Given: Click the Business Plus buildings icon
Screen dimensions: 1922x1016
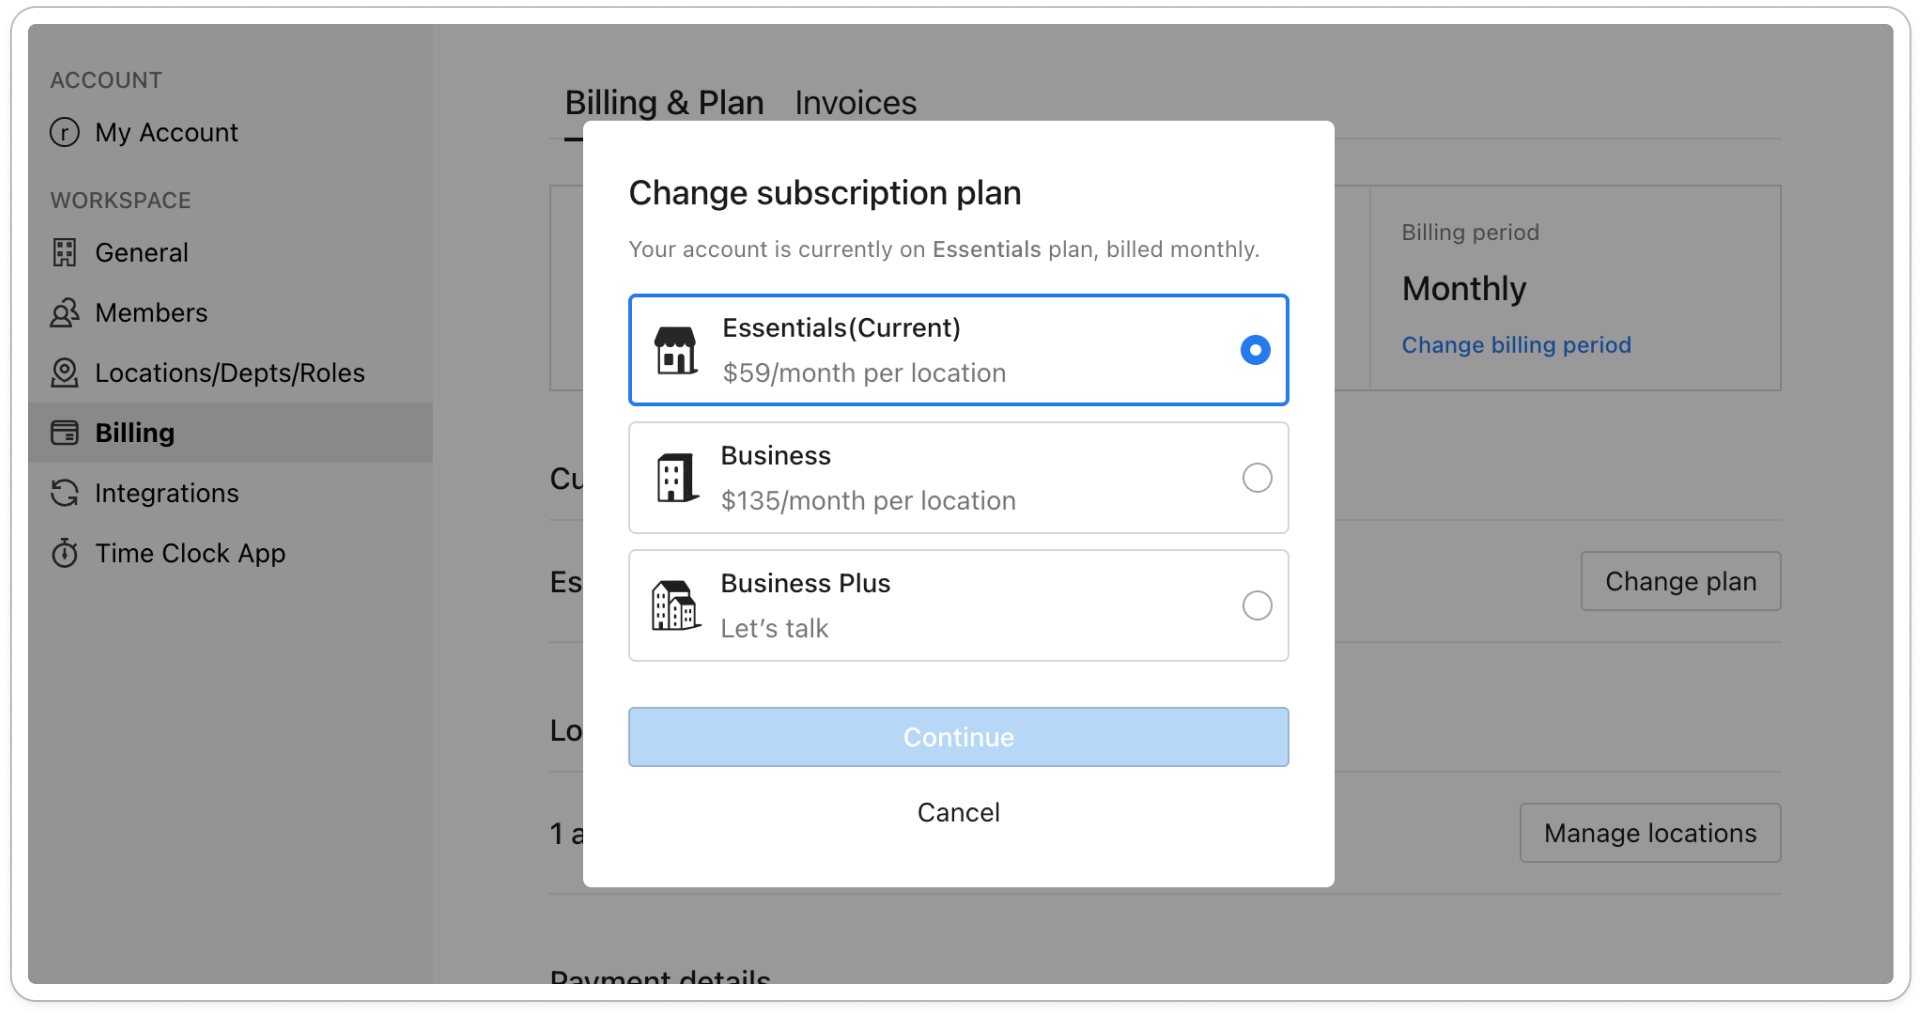Looking at the screenshot, I should tap(676, 606).
